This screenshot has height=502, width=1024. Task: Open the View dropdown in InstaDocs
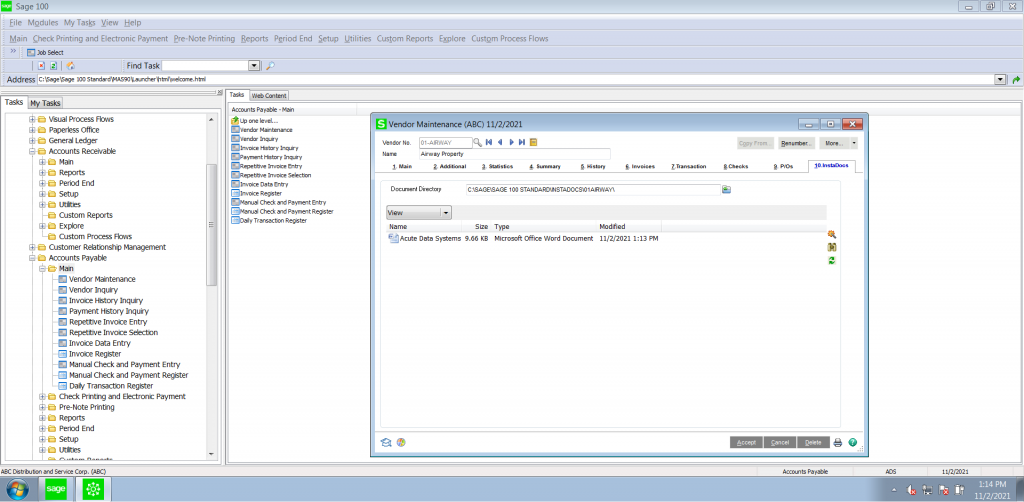click(x=445, y=212)
